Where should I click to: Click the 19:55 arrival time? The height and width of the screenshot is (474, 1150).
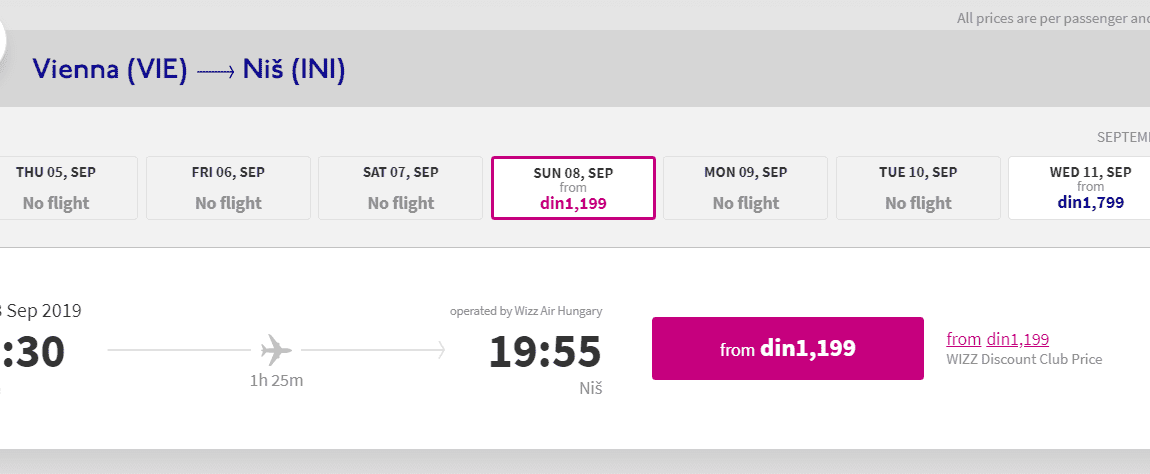pos(545,351)
